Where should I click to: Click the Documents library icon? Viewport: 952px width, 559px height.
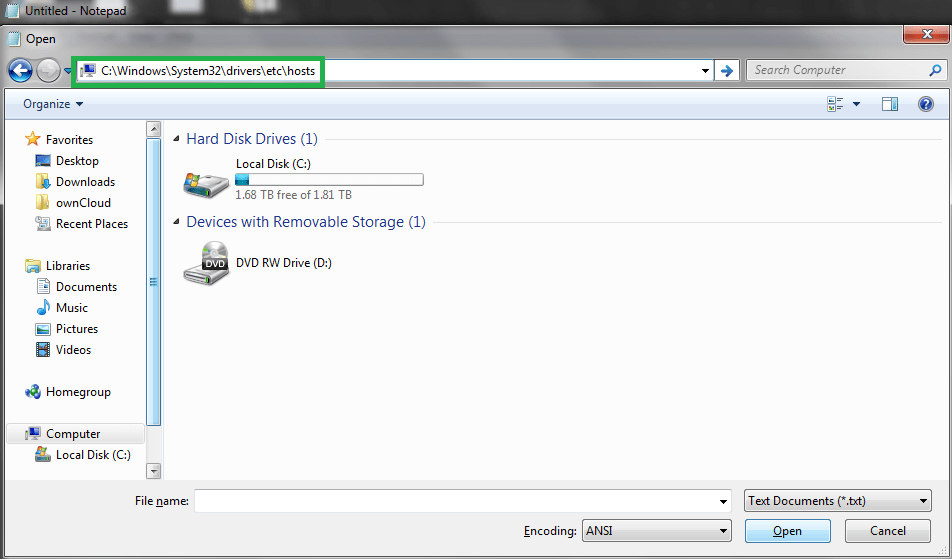[x=42, y=286]
